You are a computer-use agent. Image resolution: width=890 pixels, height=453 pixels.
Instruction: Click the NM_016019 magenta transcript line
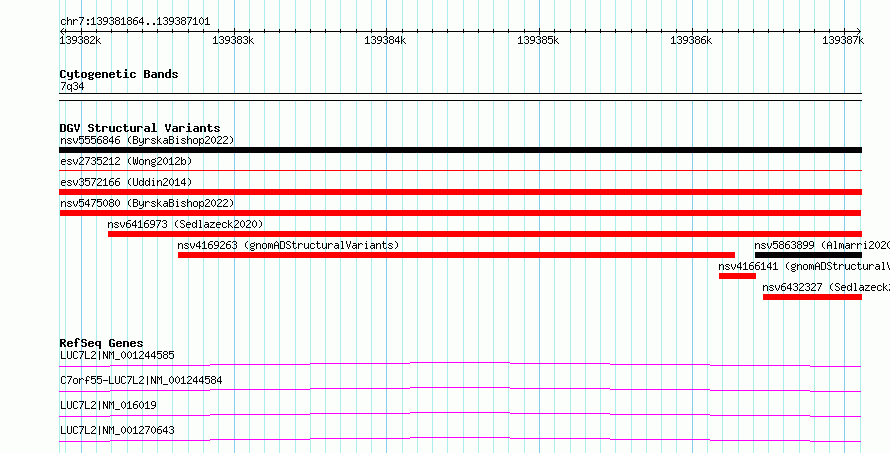(x=460, y=414)
